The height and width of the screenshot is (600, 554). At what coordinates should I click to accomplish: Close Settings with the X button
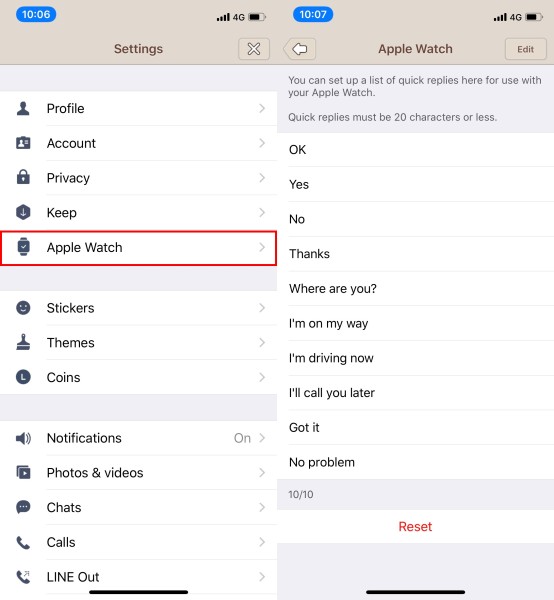click(254, 49)
